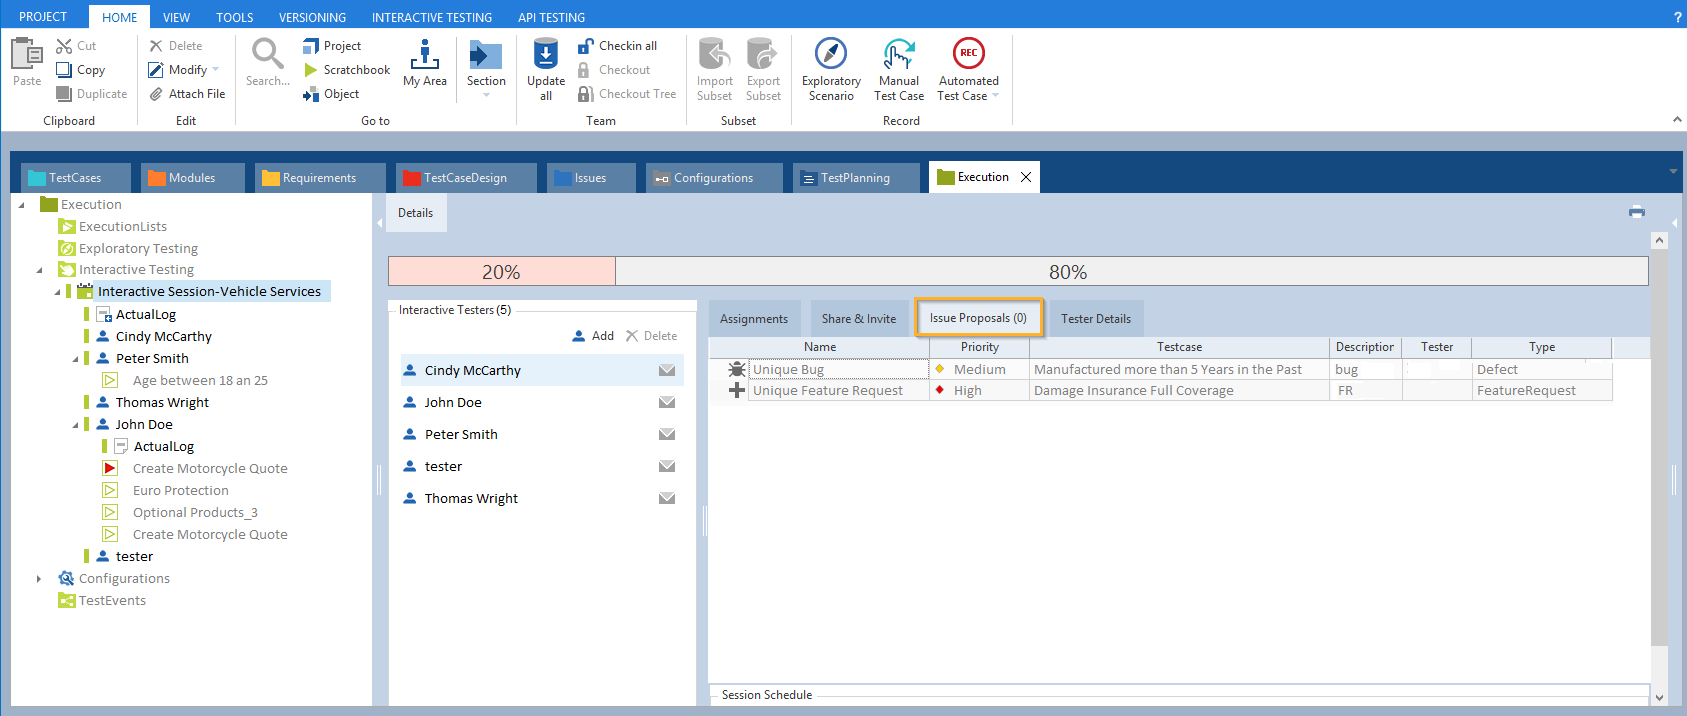This screenshot has height=716, width=1687.
Task: Click the Exploratory Scenario record icon
Action: 831,54
